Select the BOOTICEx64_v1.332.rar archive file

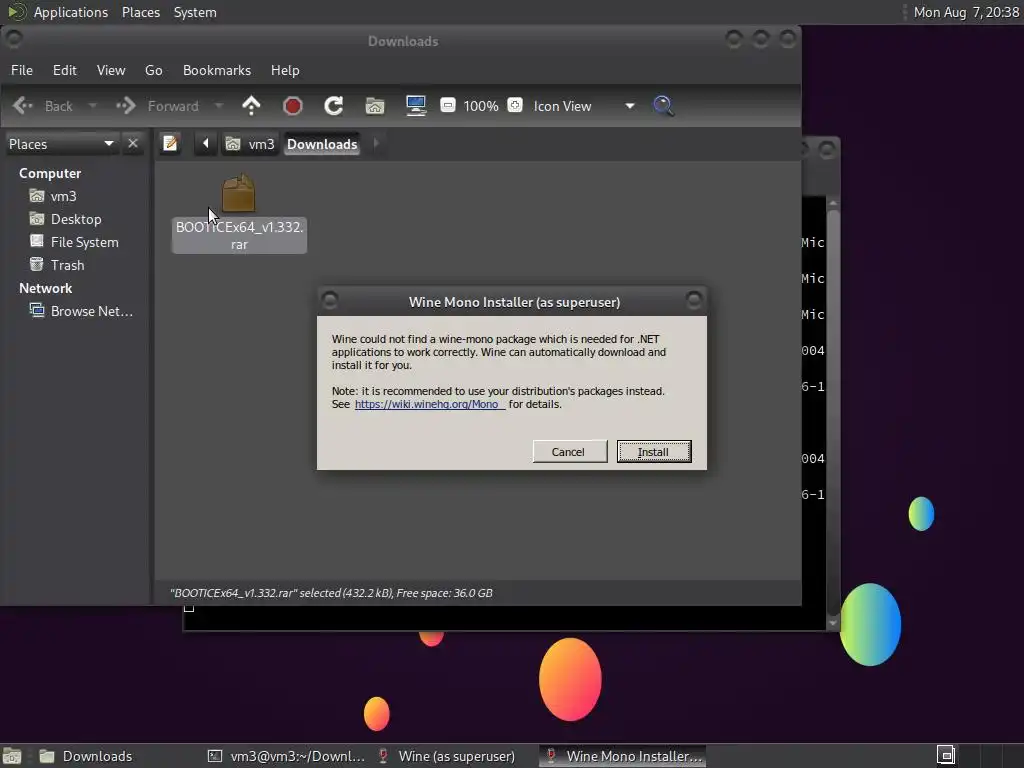[239, 213]
